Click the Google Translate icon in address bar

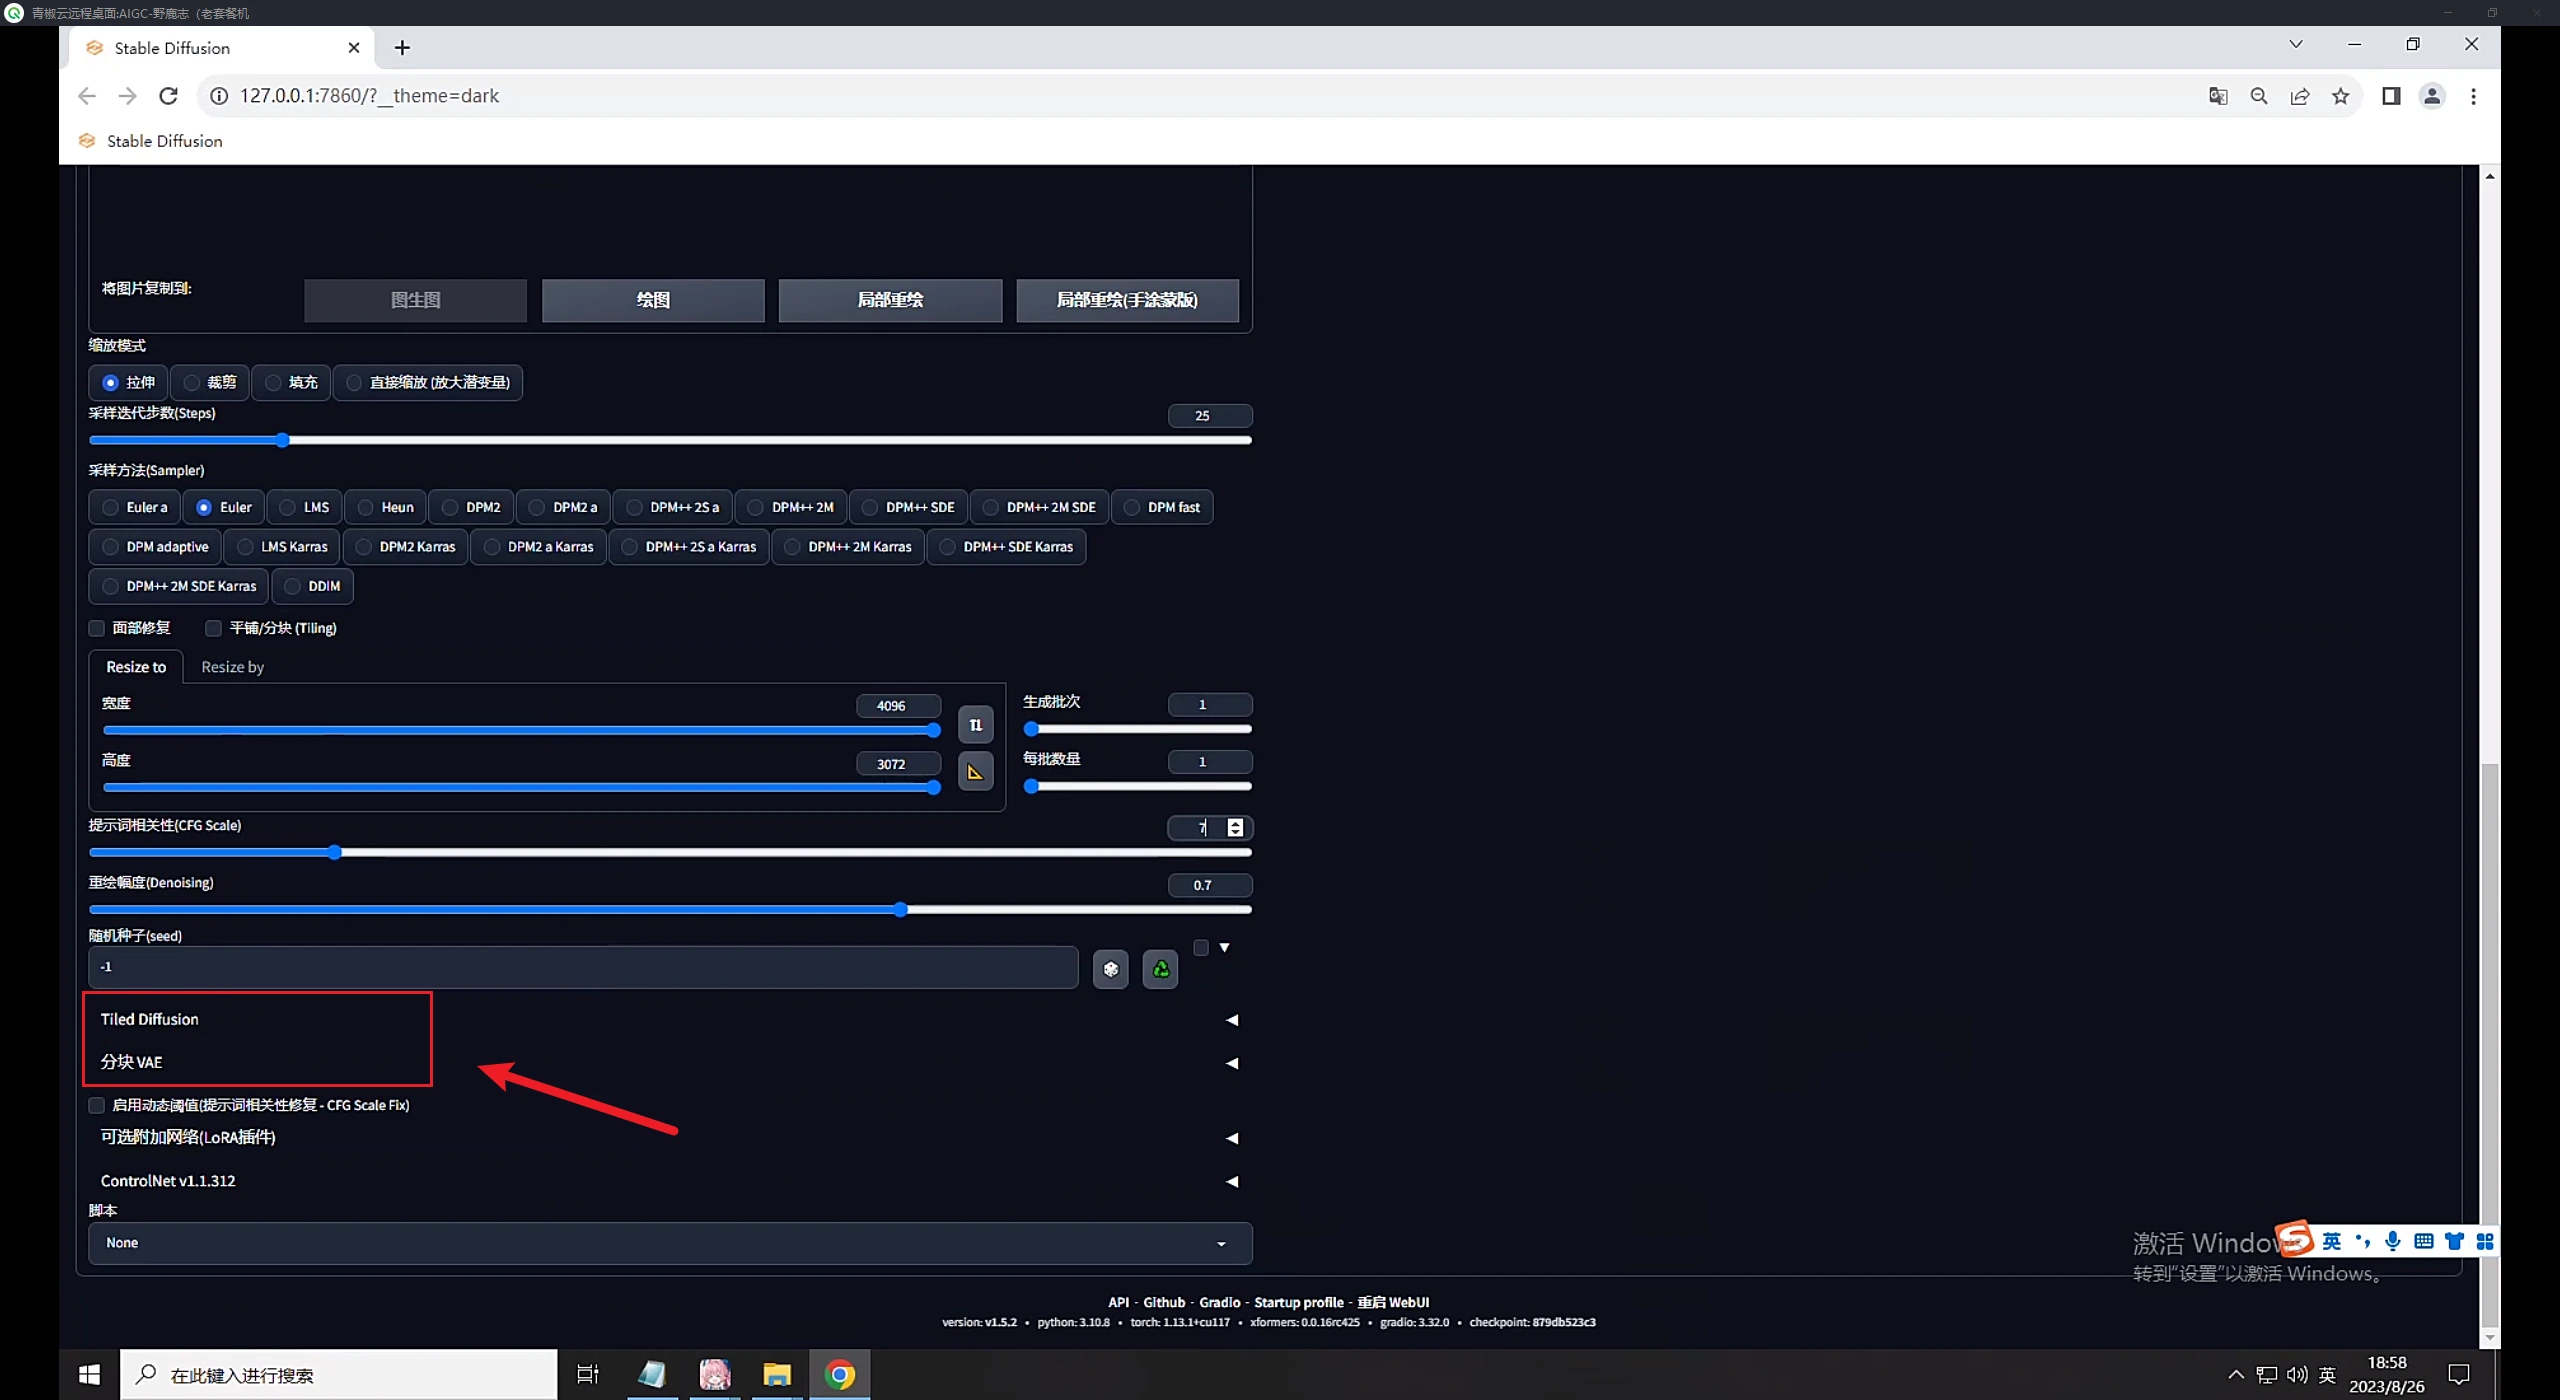(2218, 96)
